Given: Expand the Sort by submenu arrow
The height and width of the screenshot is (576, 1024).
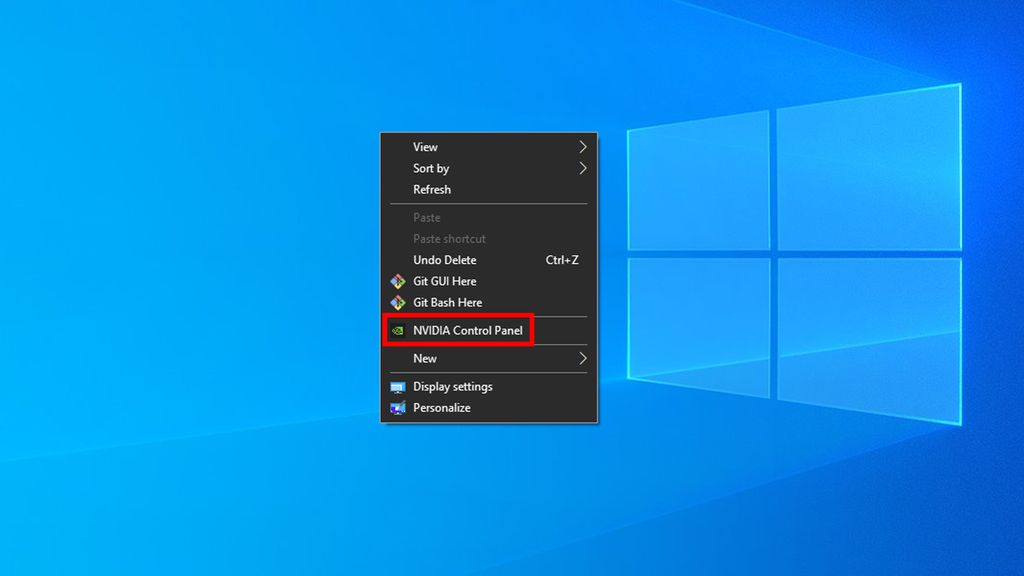Looking at the screenshot, I should coord(583,168).
